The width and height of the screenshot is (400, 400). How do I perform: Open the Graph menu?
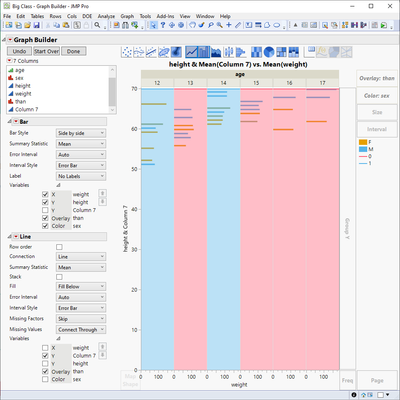(127, 16)
